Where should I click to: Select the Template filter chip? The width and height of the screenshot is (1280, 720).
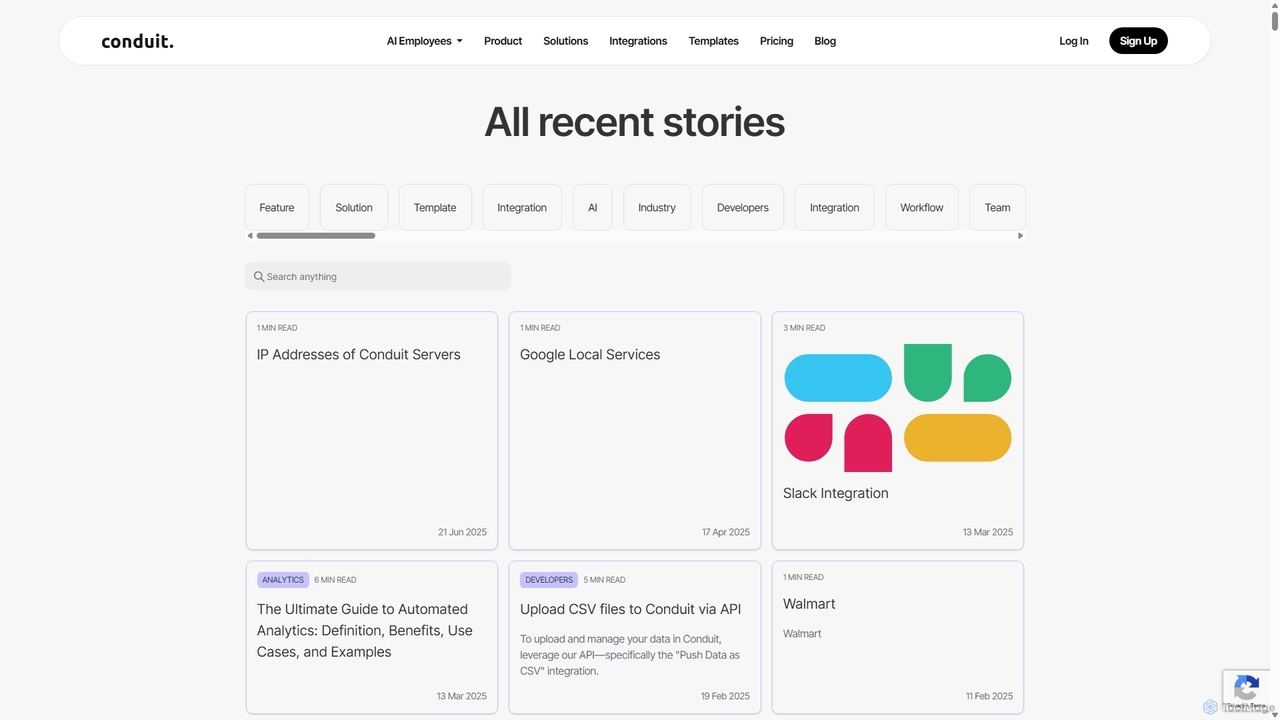[435, 208]
